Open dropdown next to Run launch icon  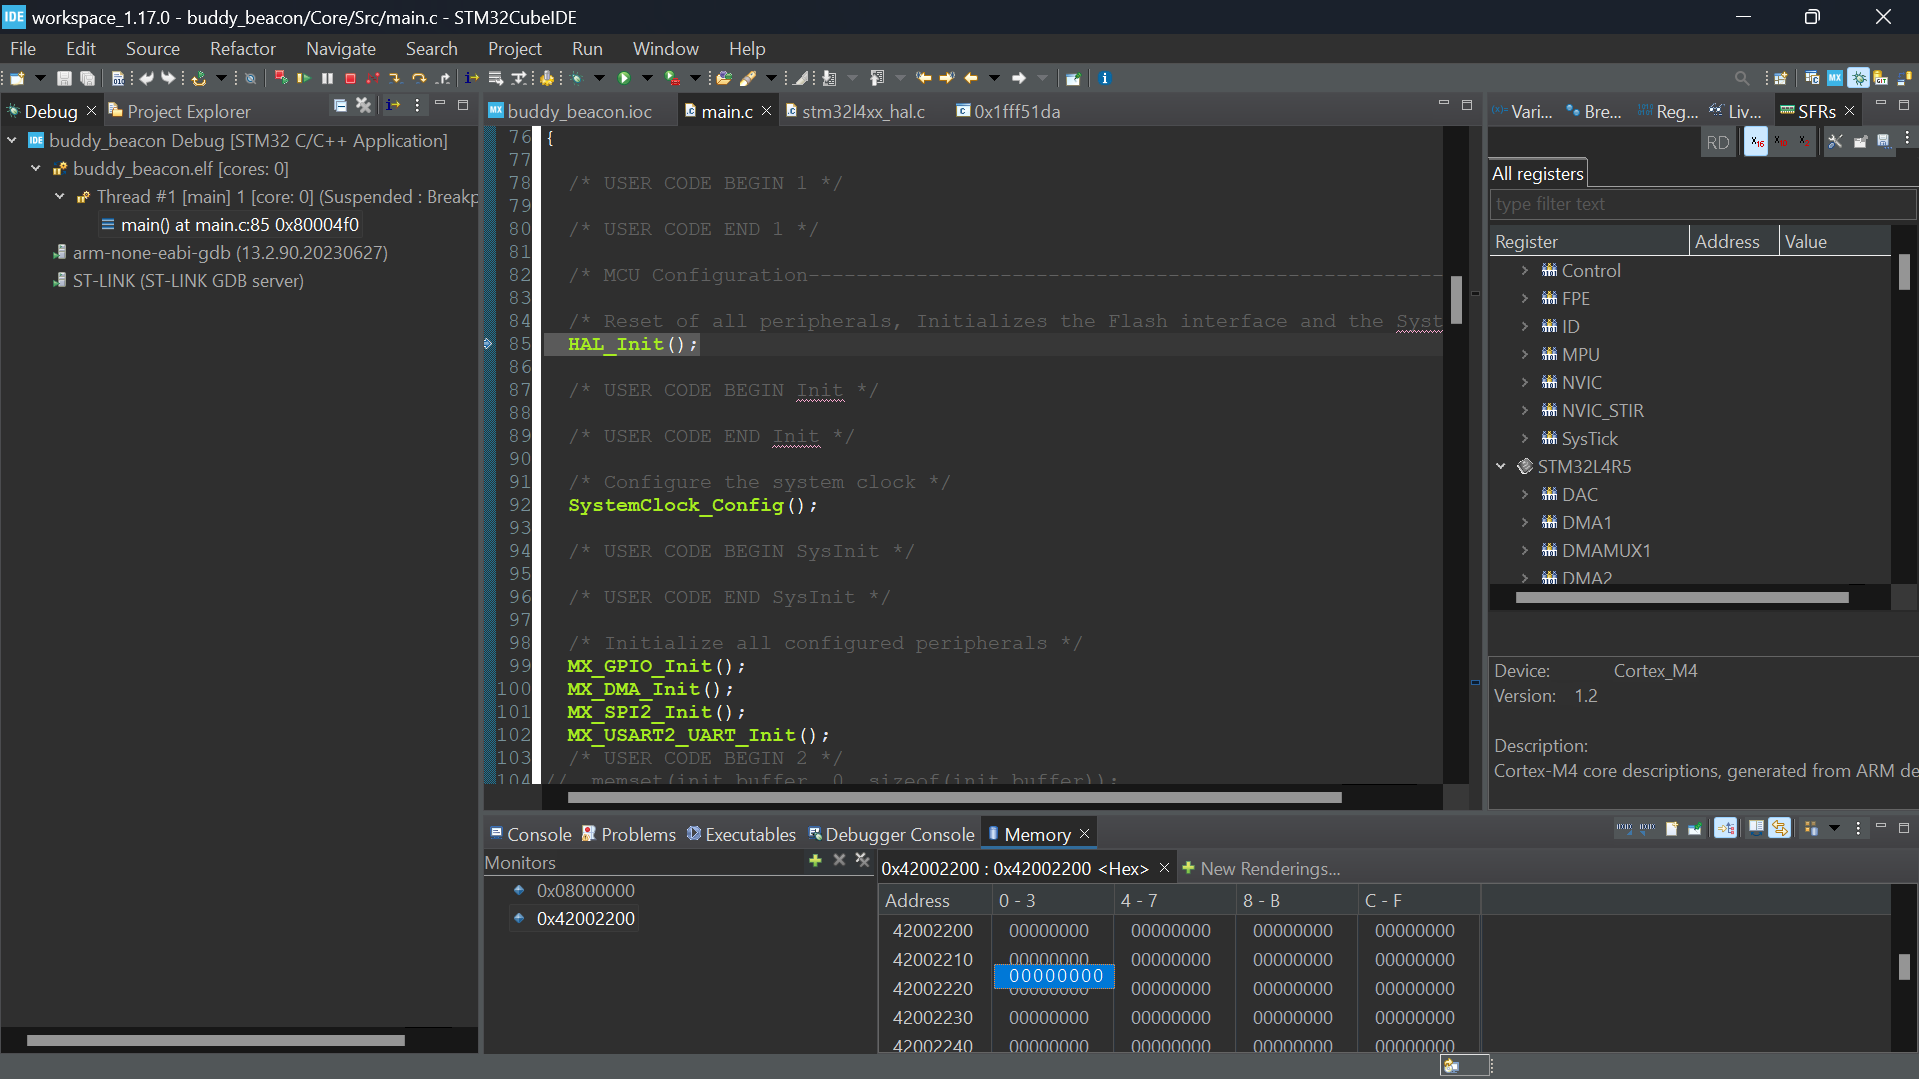click(647, 78)
